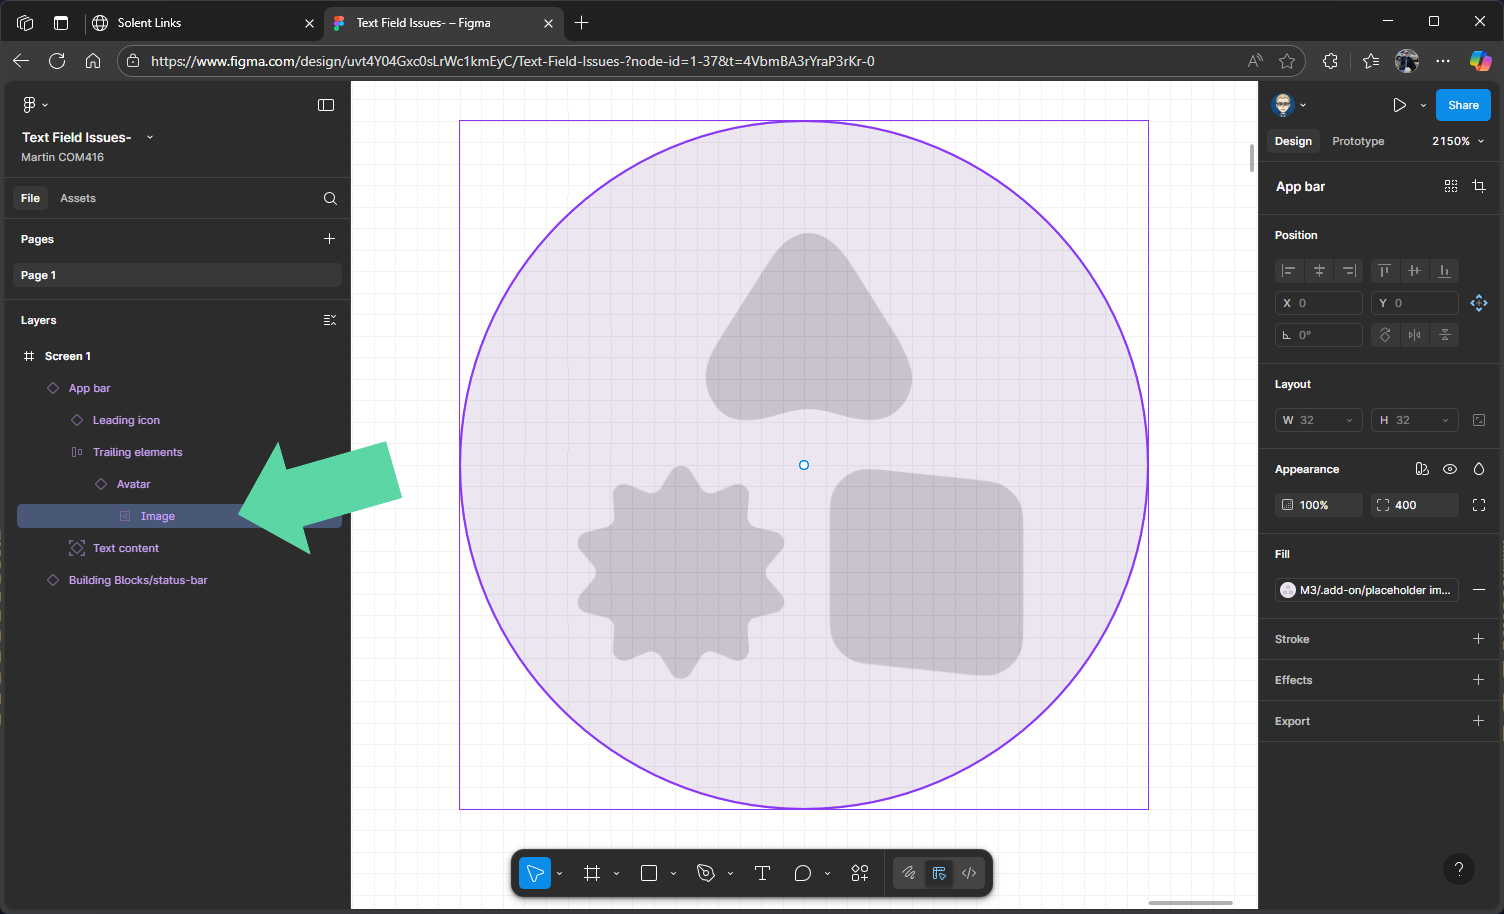Screen dimensions: 1504x914
Task: Add a new page with plus icon
Action: (x=329, y=239)
